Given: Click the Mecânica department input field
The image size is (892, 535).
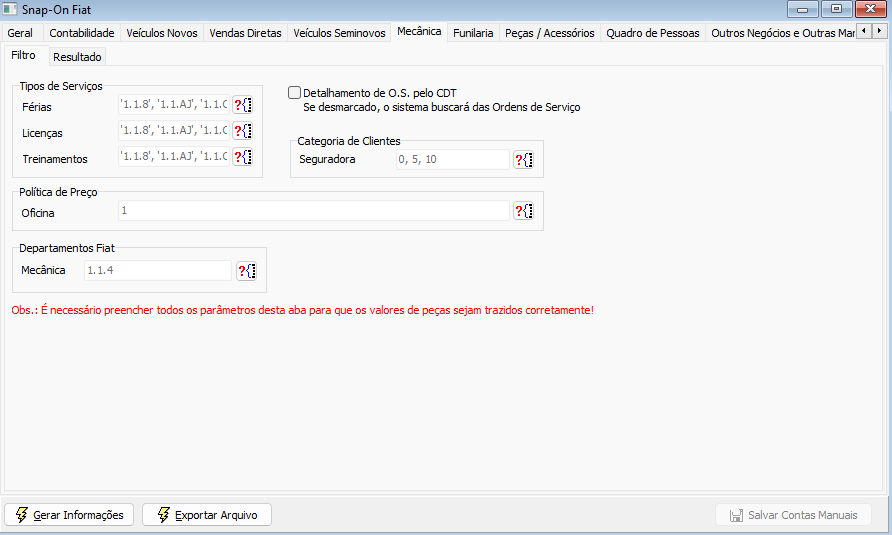Looking at the screenshot, I should point(158,271).
